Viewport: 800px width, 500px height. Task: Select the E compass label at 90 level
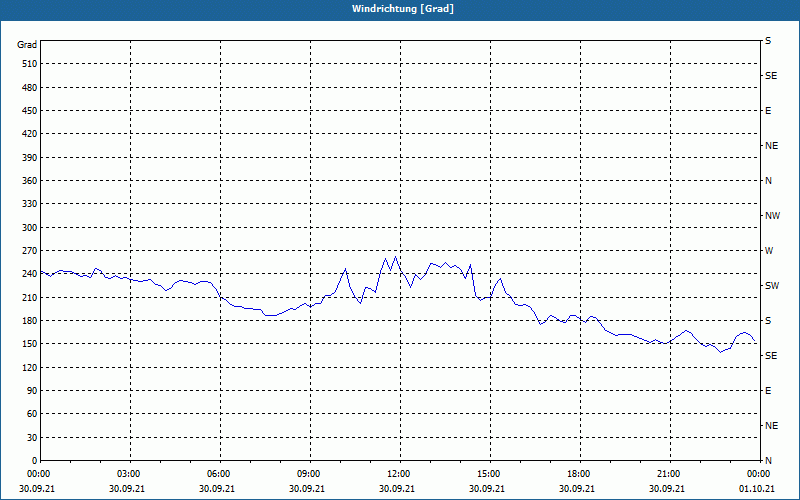click(768, 391)
